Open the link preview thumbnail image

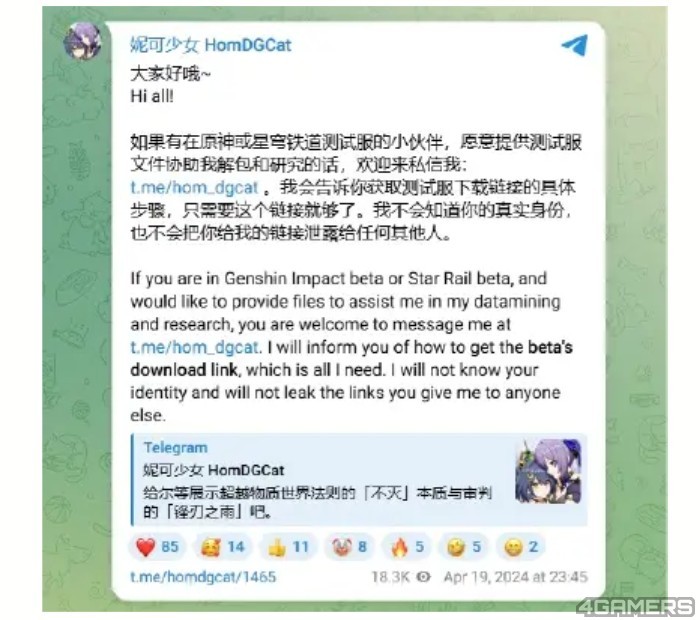point(548,471)
